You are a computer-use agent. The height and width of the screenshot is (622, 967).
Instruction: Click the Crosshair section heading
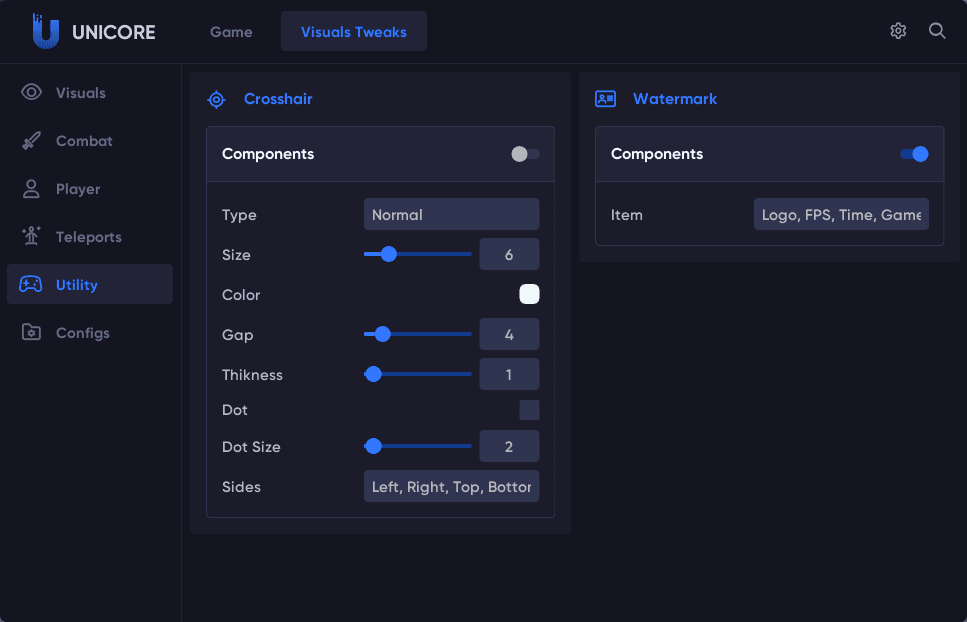click(x=278, y=99)
